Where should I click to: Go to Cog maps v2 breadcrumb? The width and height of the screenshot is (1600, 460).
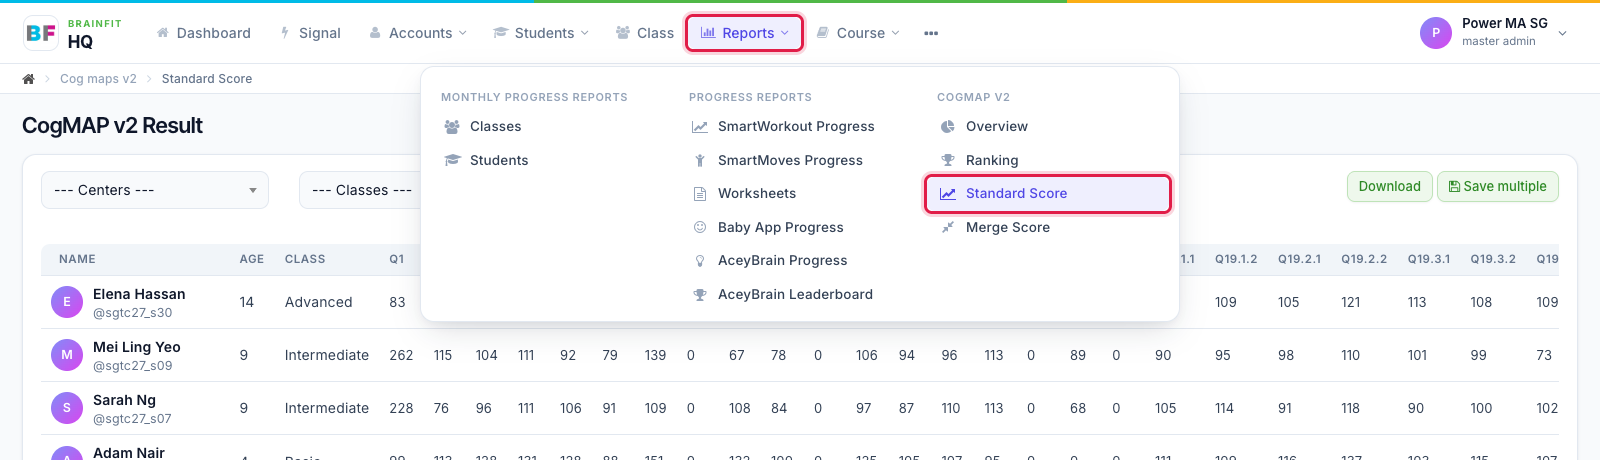pyautogui.click(x=98, y=79)
